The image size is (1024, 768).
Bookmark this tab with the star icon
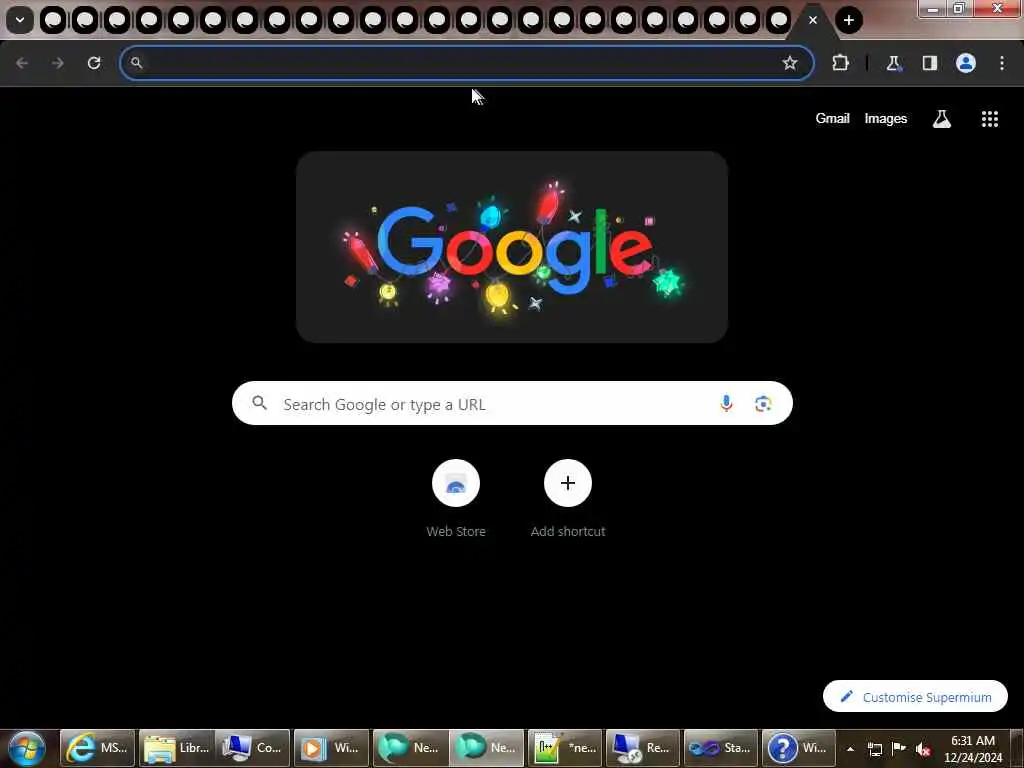coord(790,63)
